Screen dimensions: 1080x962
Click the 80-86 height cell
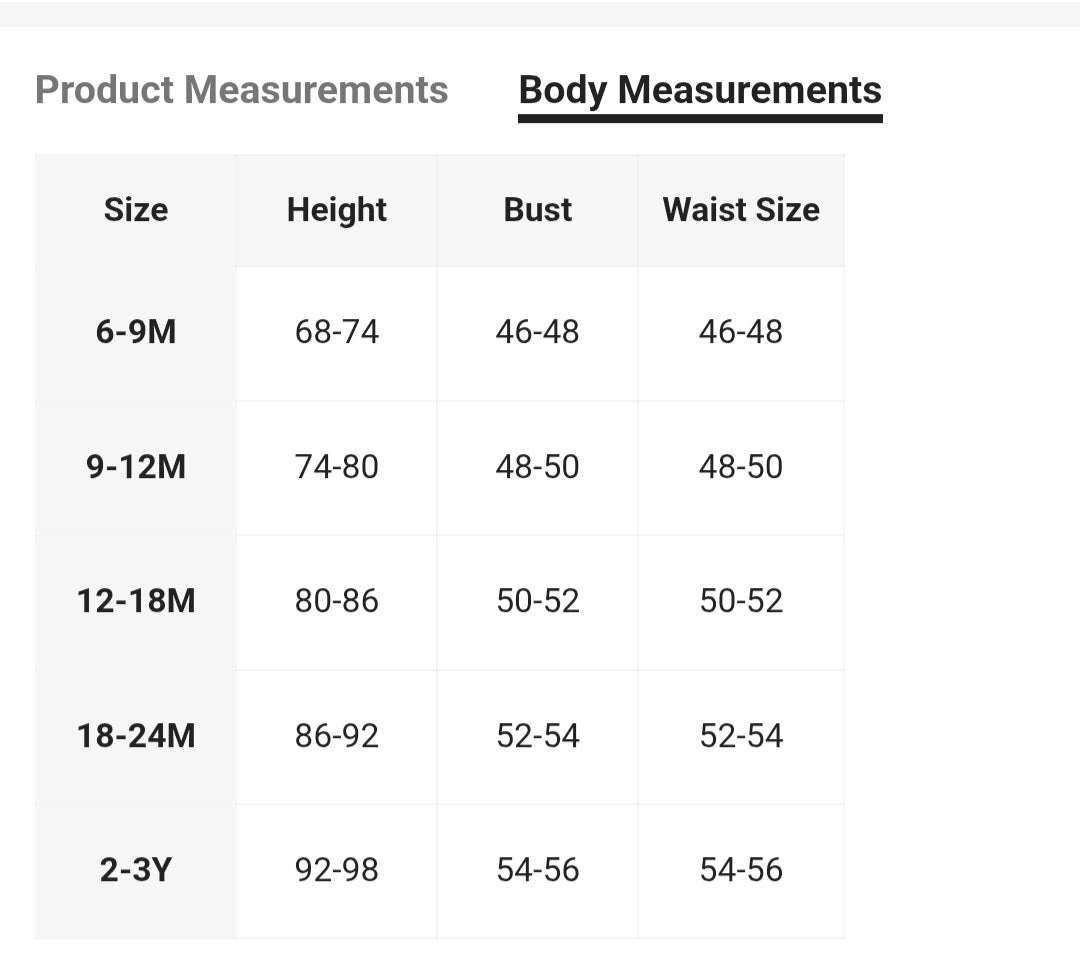coord(337,601)
